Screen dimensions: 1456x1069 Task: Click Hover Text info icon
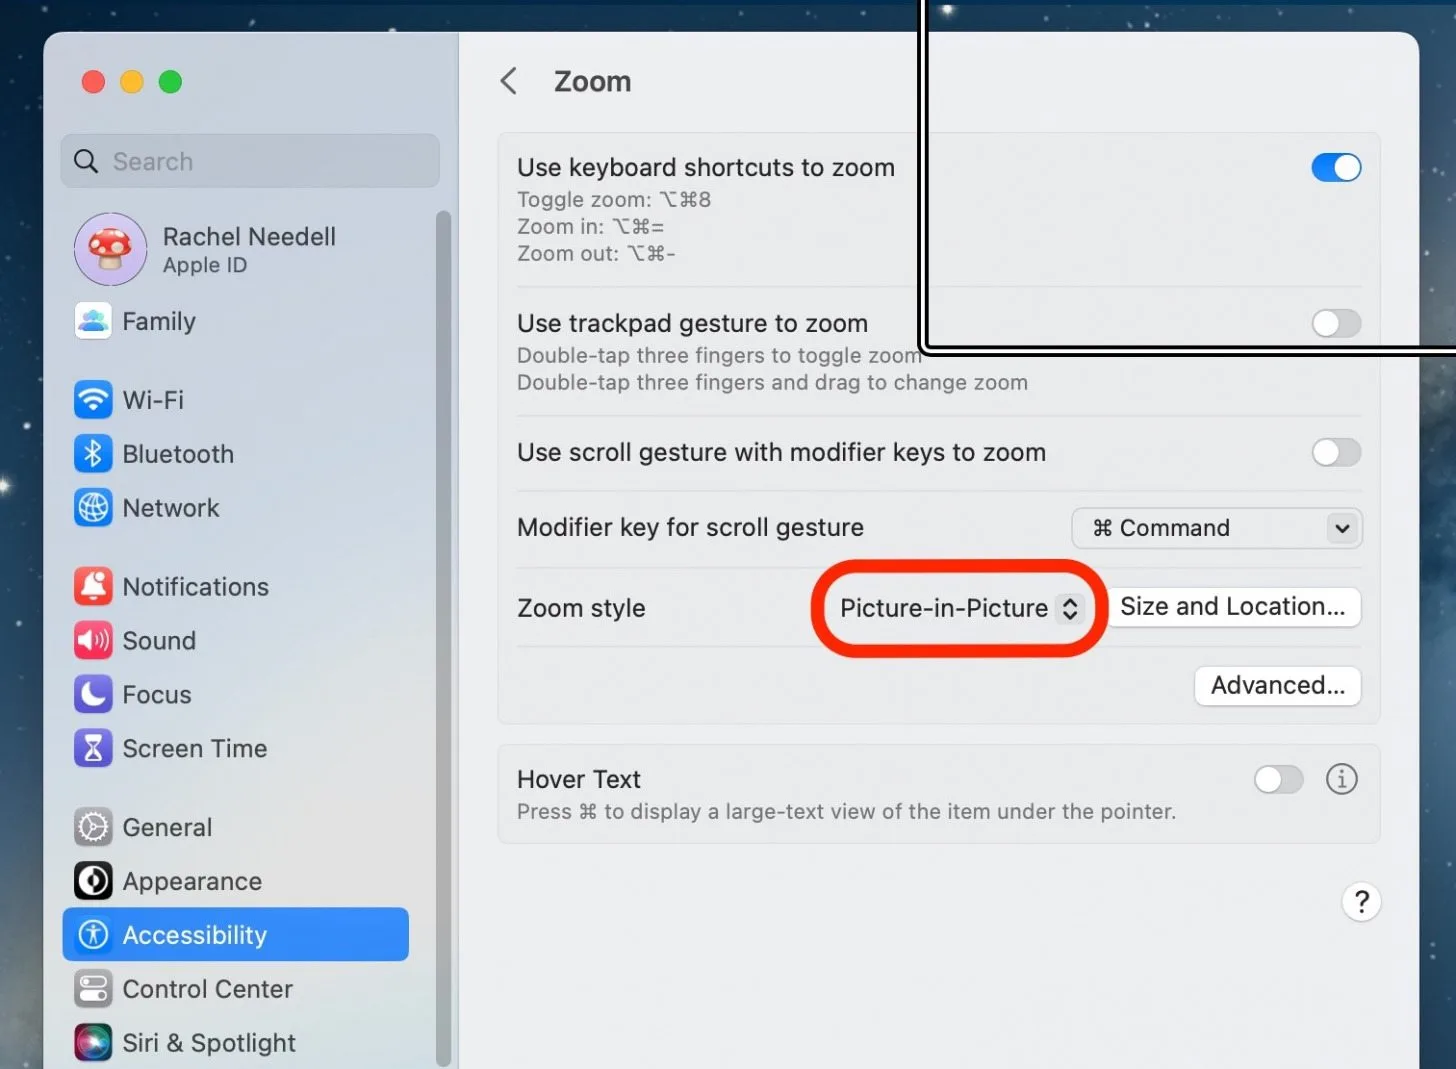point(1341,779)
